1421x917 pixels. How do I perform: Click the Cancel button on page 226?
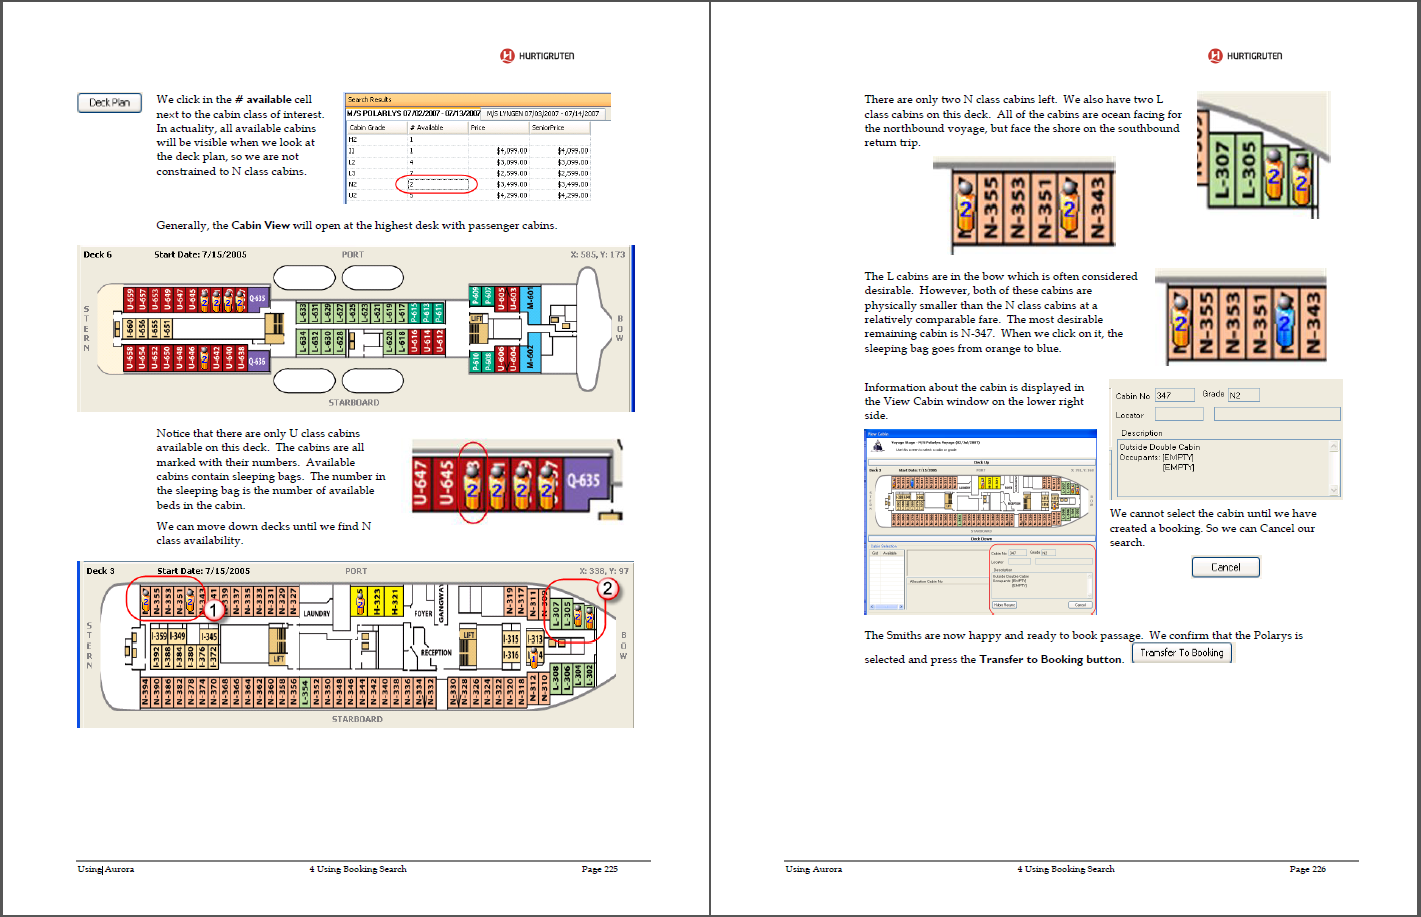click(x=1226, y=567)
